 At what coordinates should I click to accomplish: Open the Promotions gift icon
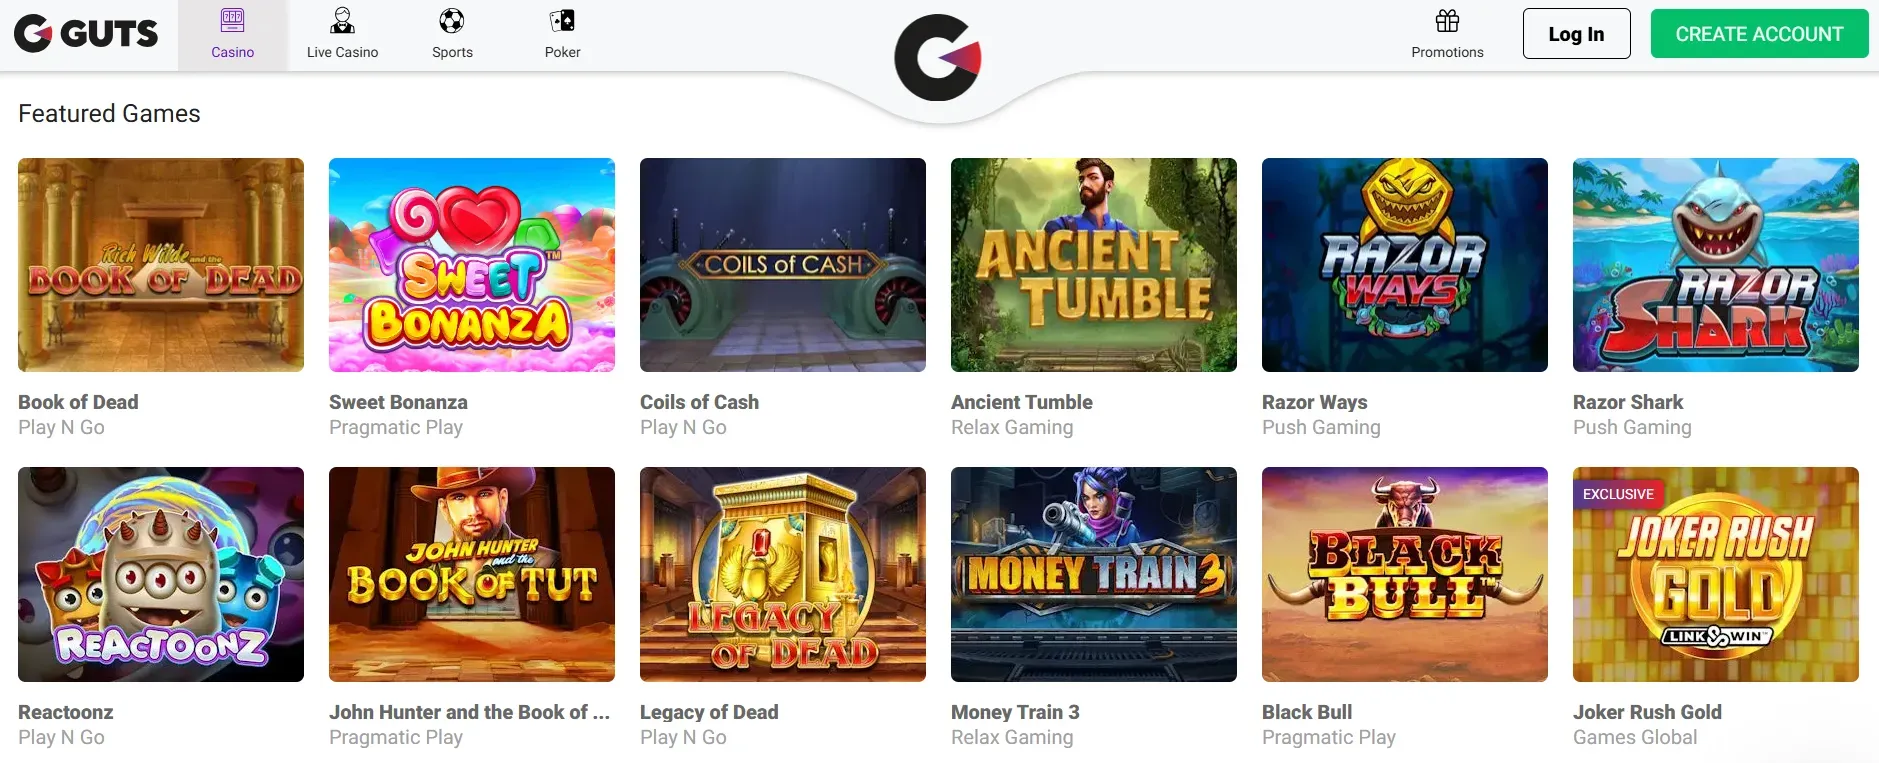point(1447,21)
